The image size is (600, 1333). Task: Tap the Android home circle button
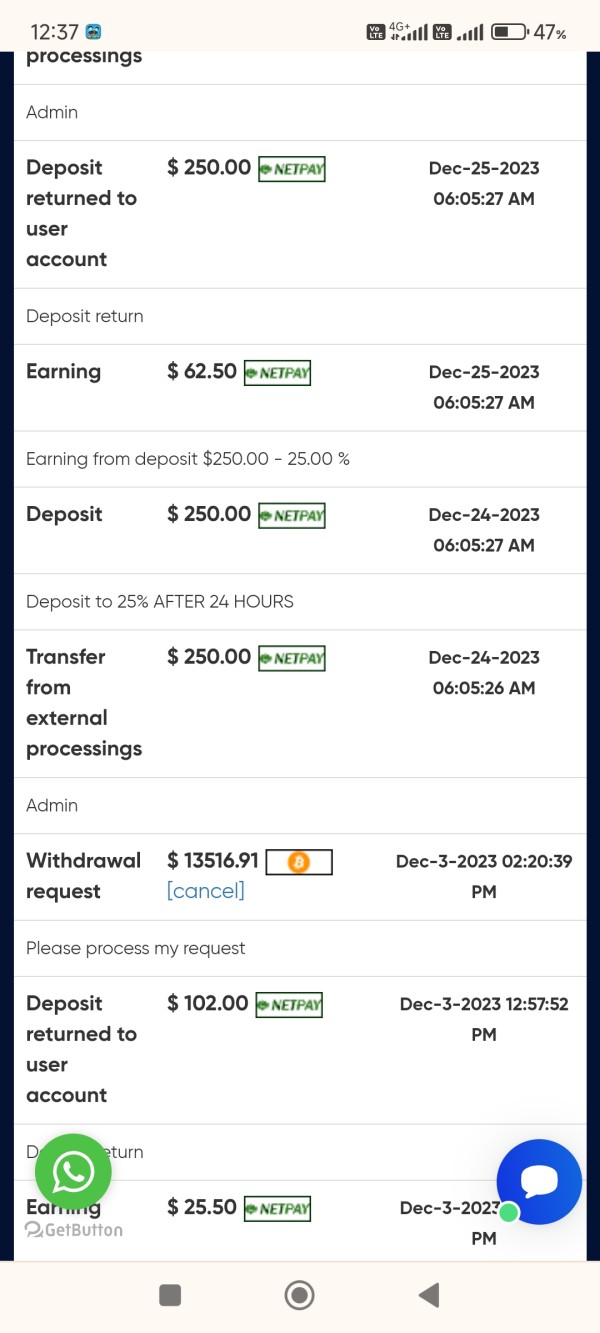pos(299,1296)
